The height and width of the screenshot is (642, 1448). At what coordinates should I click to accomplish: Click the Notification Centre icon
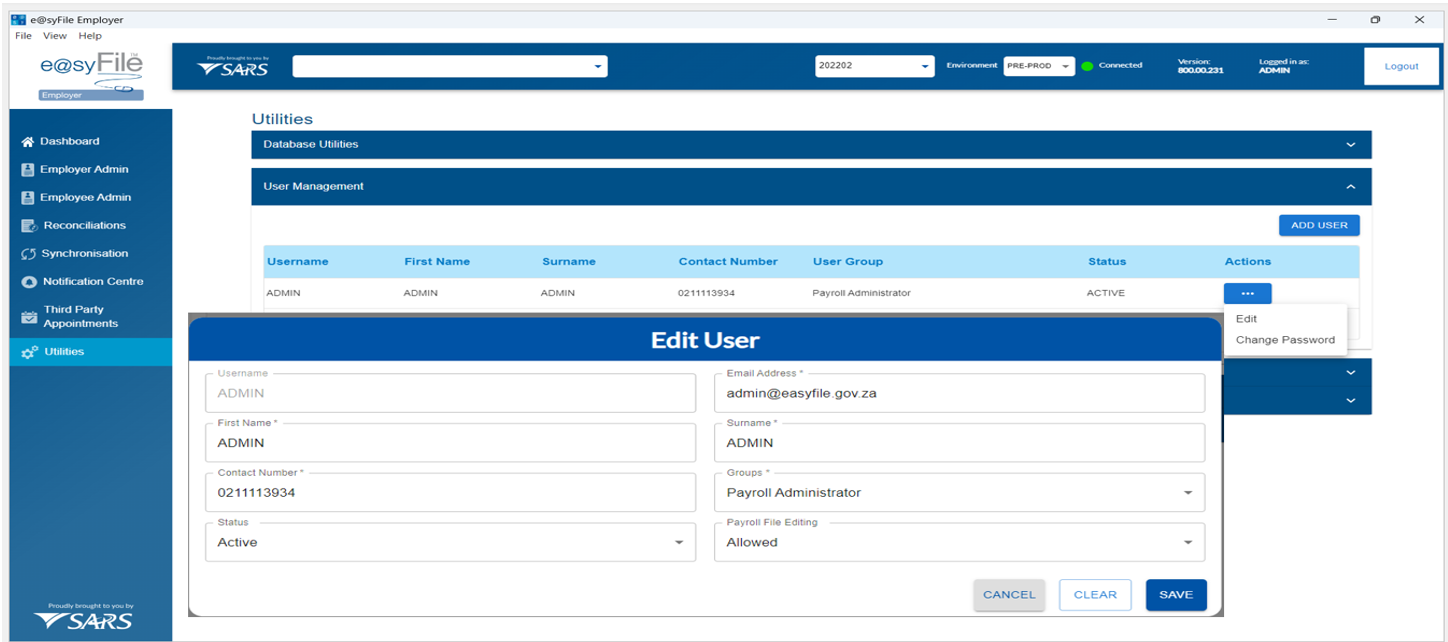pos(28,282)
